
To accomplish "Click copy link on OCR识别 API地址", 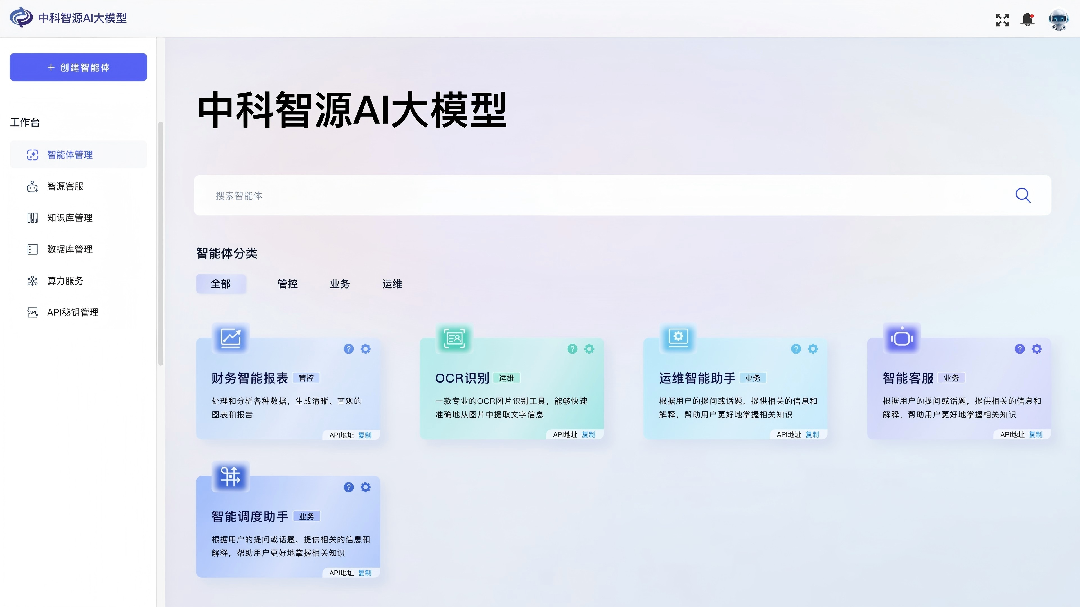I will pos(588,435).
